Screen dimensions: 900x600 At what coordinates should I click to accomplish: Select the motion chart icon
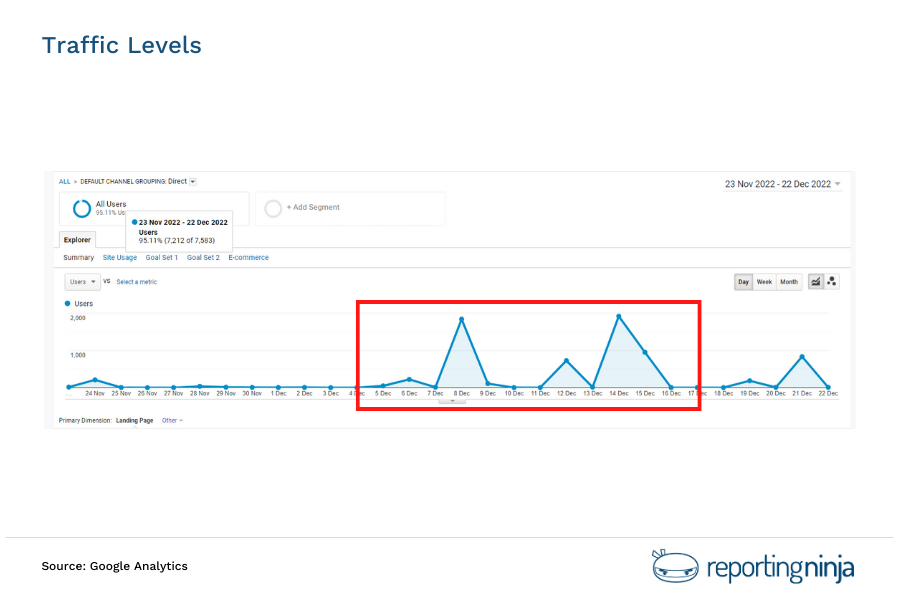tap(832, 281)
